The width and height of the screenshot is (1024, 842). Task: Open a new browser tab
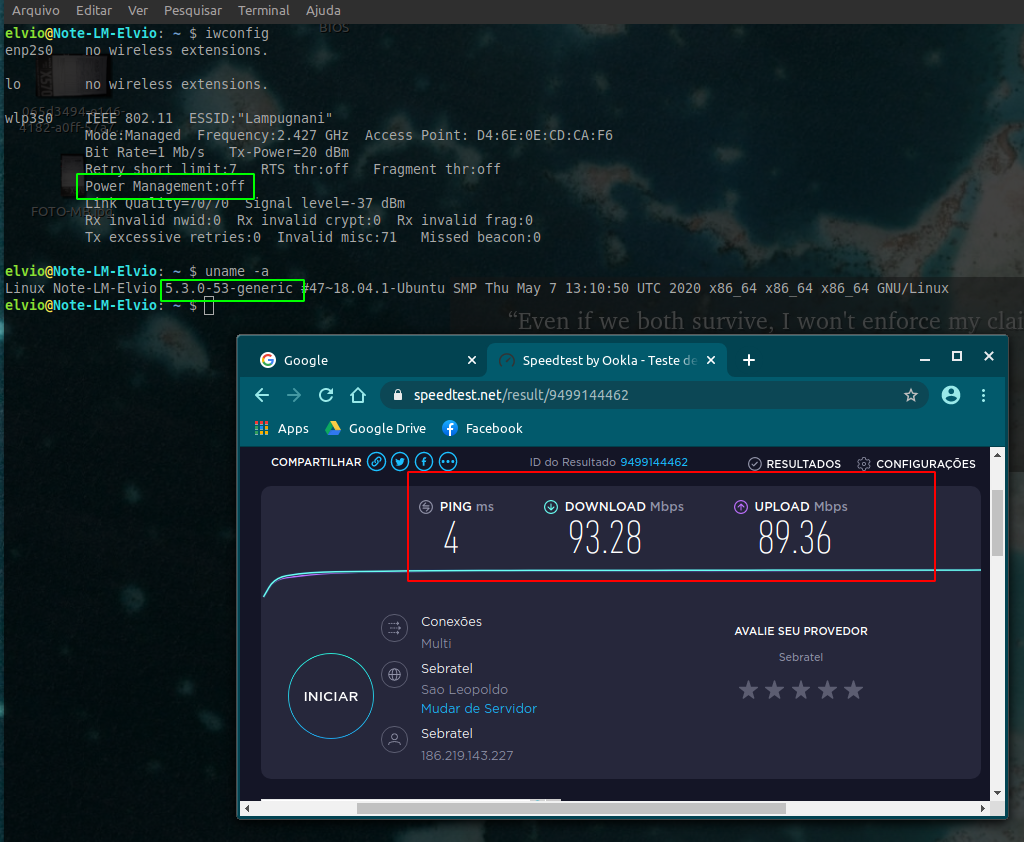point(749,361)
